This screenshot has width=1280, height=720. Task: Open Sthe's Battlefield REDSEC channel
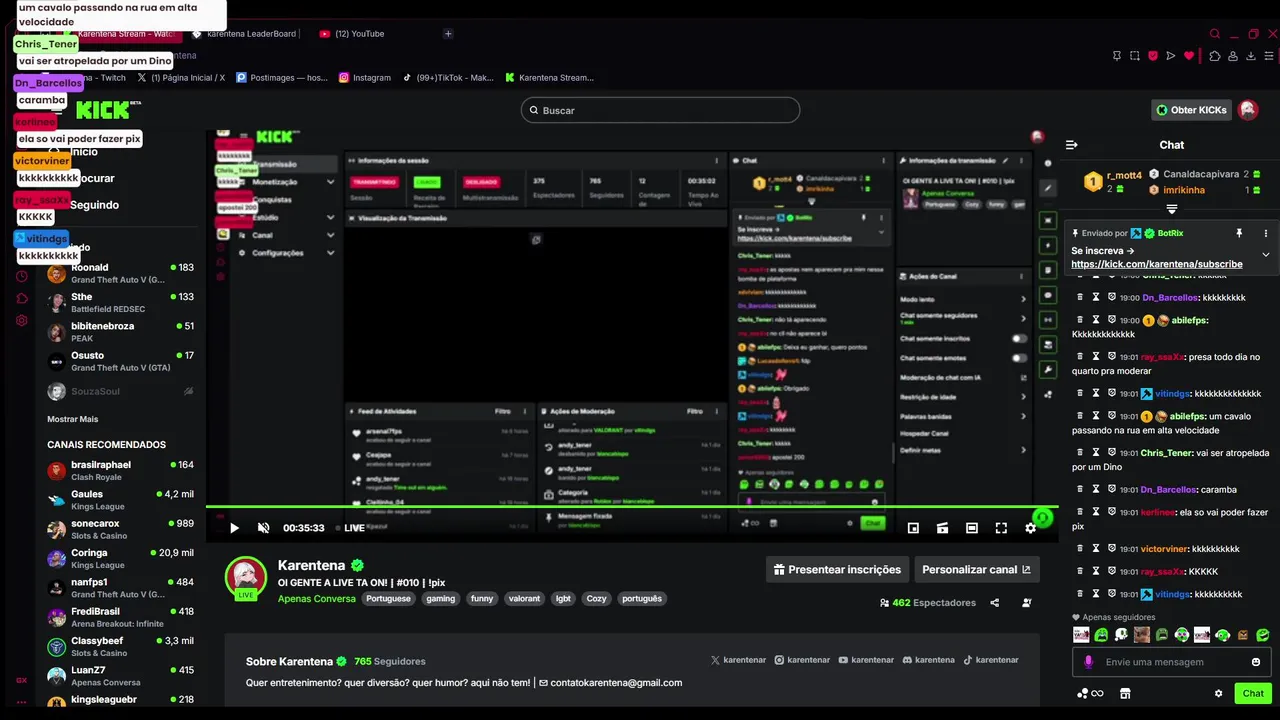[x=120, y=302]
